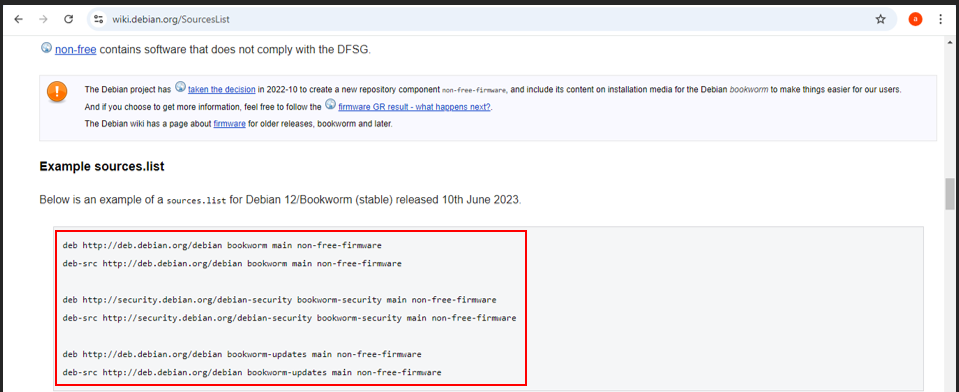
Task: Go back using the browser back arrow
Action: pos(18,20)
